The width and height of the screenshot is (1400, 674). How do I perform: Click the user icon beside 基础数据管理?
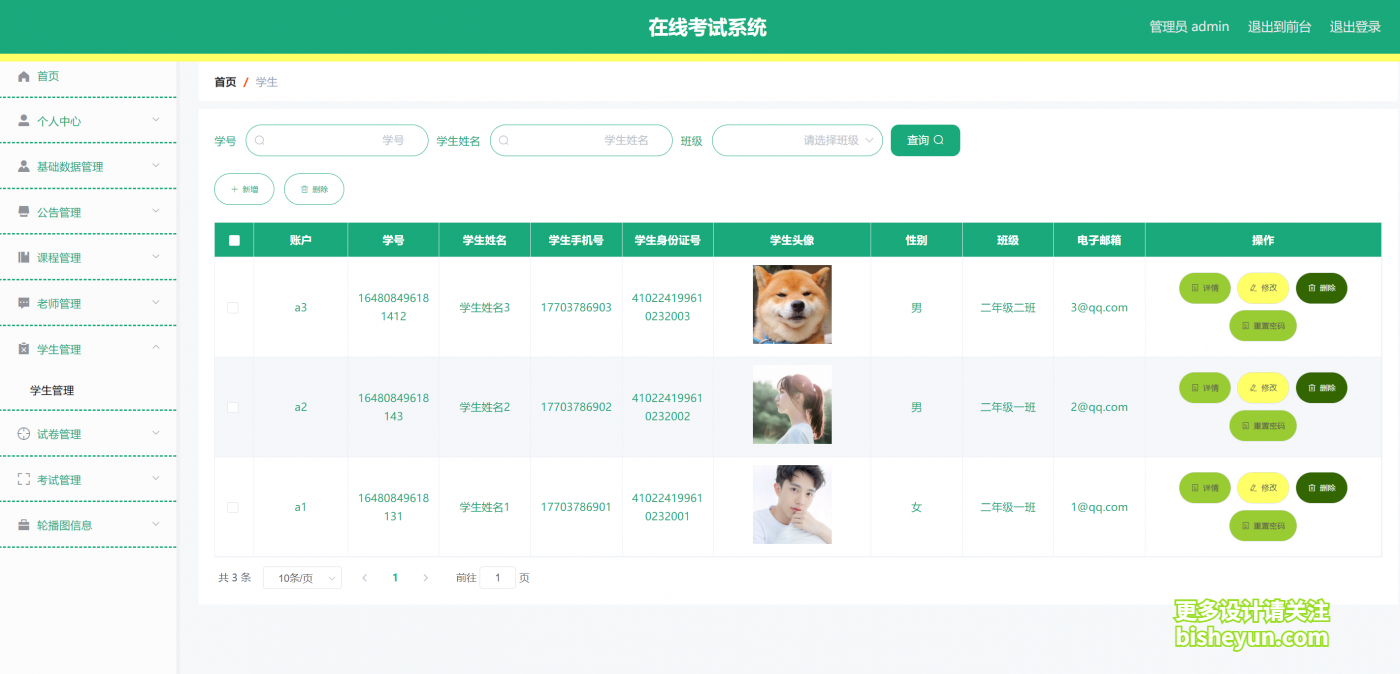point(24,166)
